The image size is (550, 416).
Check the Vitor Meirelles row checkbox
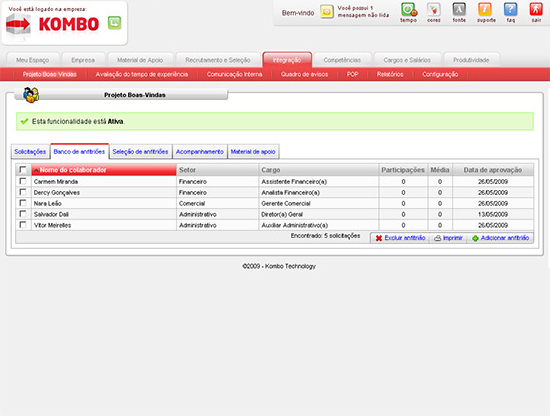[x=23, y=224]
